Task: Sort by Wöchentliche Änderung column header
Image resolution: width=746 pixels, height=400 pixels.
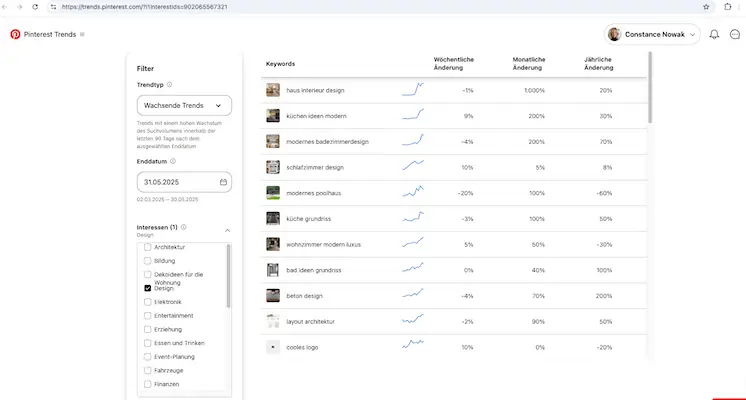Action: [x=453, y=63]
